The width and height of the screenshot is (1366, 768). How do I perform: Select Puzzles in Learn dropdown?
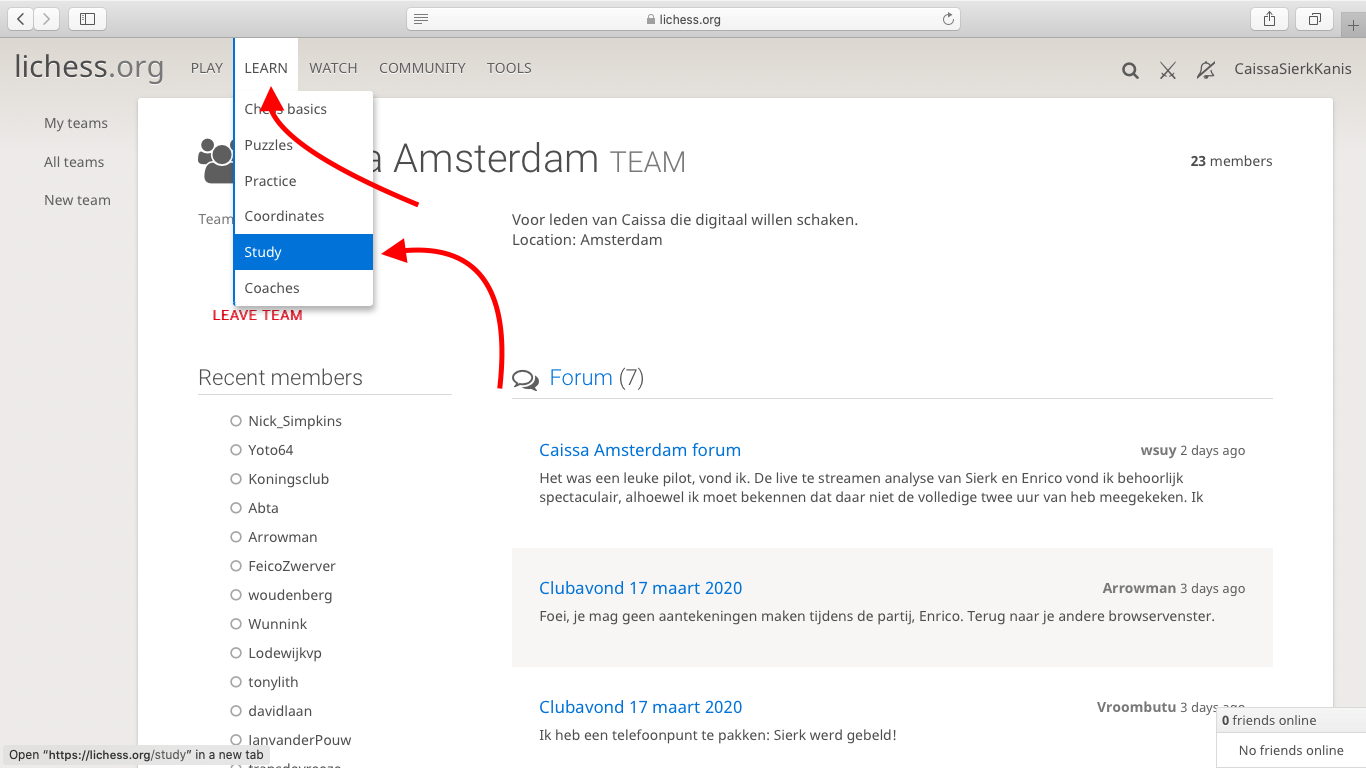click(x=303, y=145)
